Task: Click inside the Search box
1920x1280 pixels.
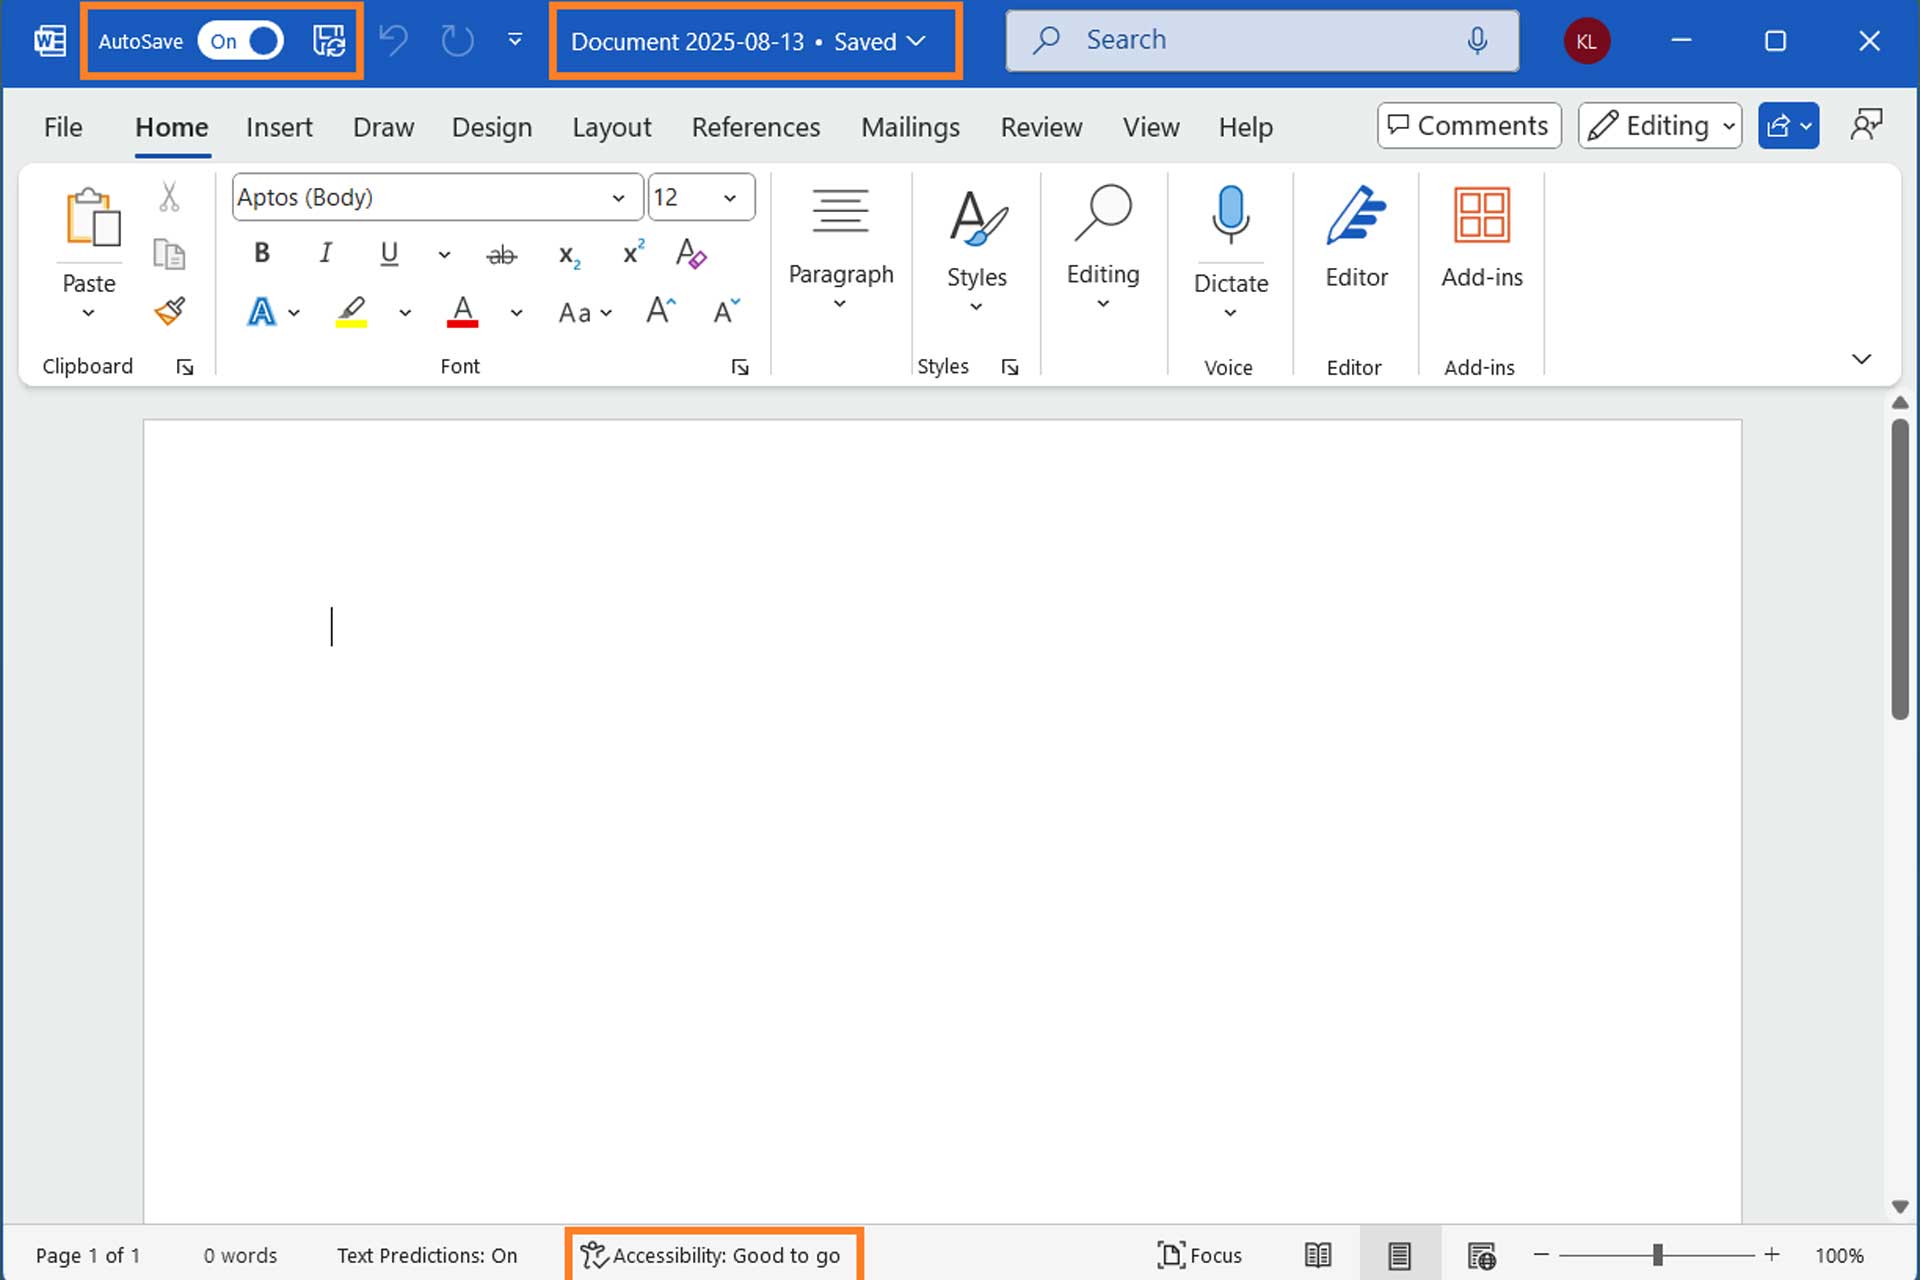Action: point(1260,40)
